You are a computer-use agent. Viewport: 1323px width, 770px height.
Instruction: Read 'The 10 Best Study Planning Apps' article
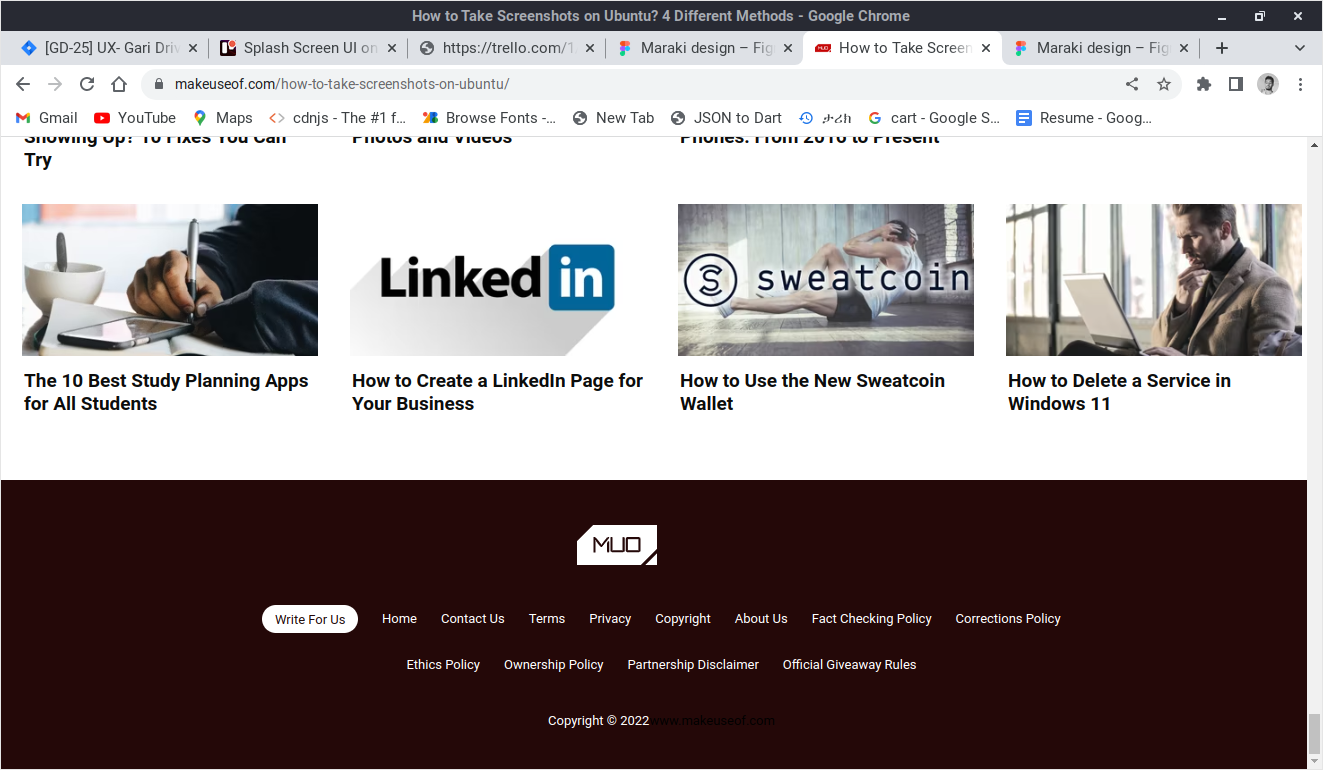point(166,392)
